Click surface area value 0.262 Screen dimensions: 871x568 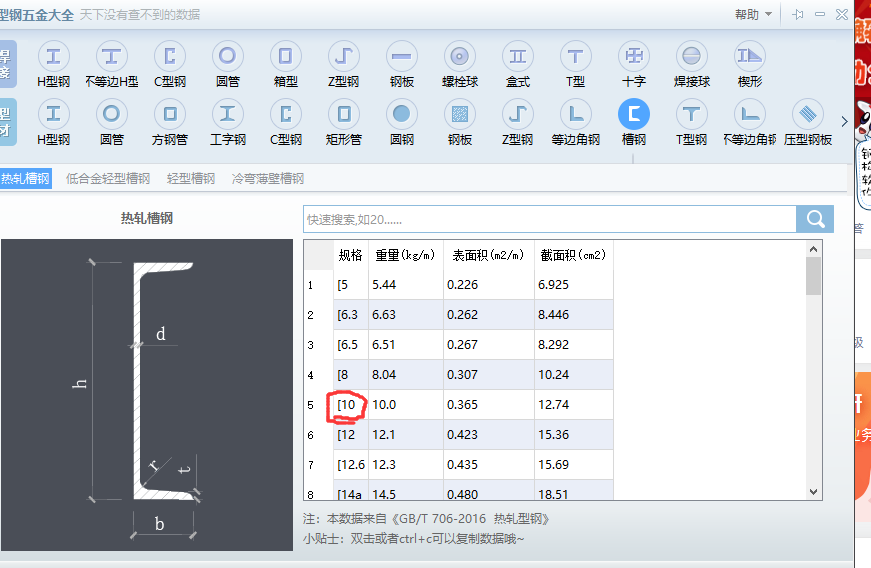click(489, 315)
